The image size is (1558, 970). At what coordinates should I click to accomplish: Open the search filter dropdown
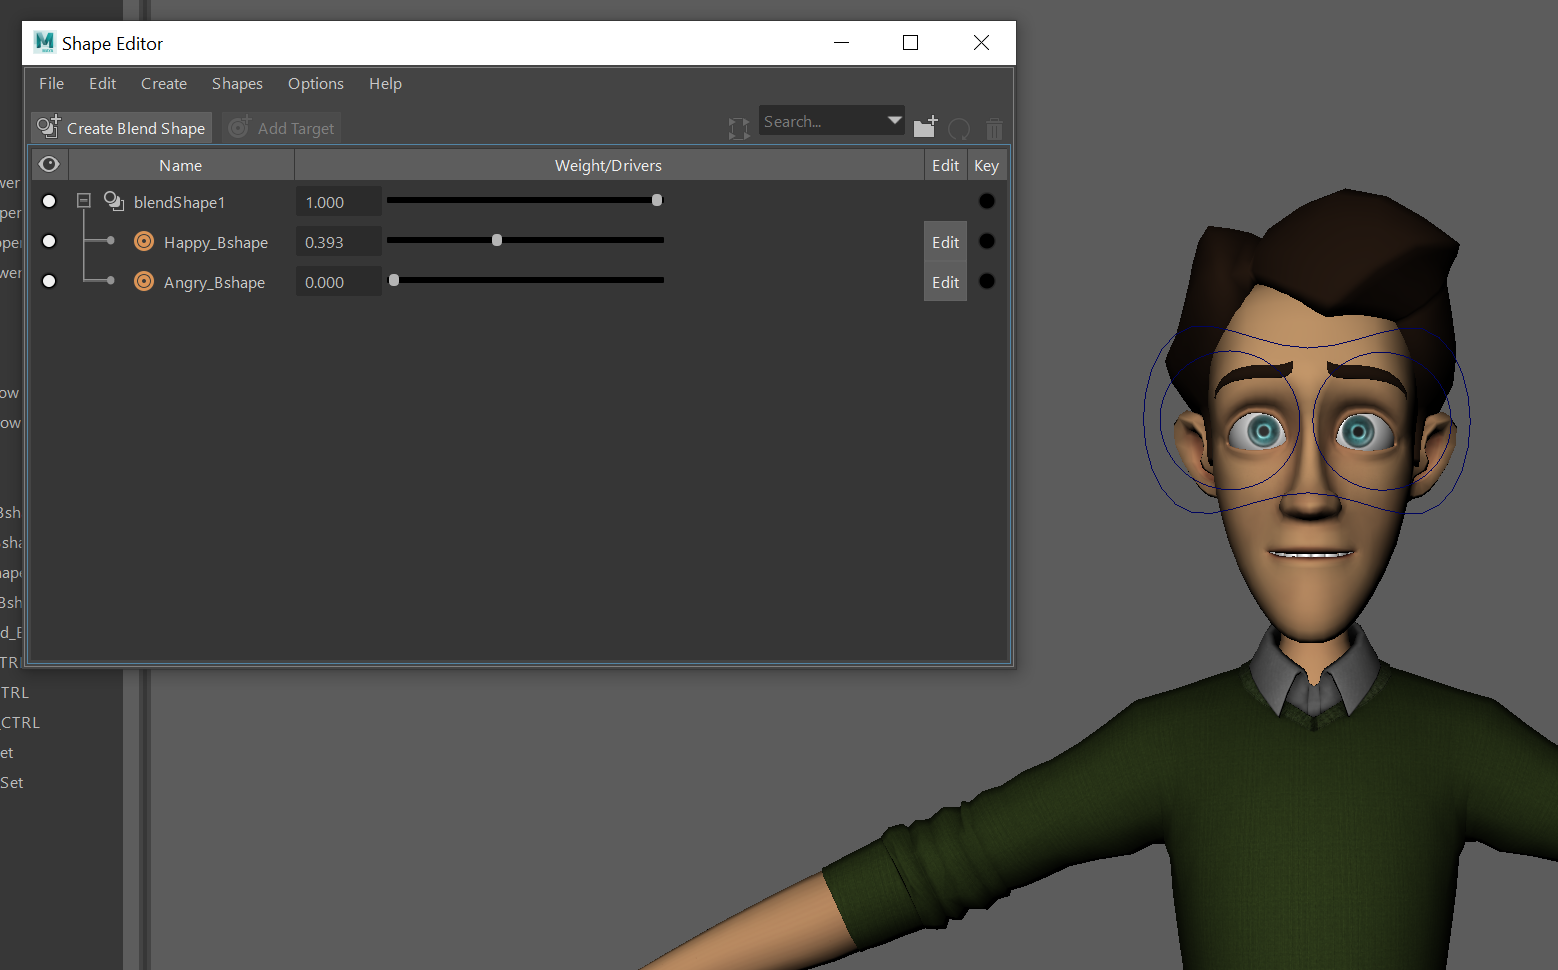[893, 120]
